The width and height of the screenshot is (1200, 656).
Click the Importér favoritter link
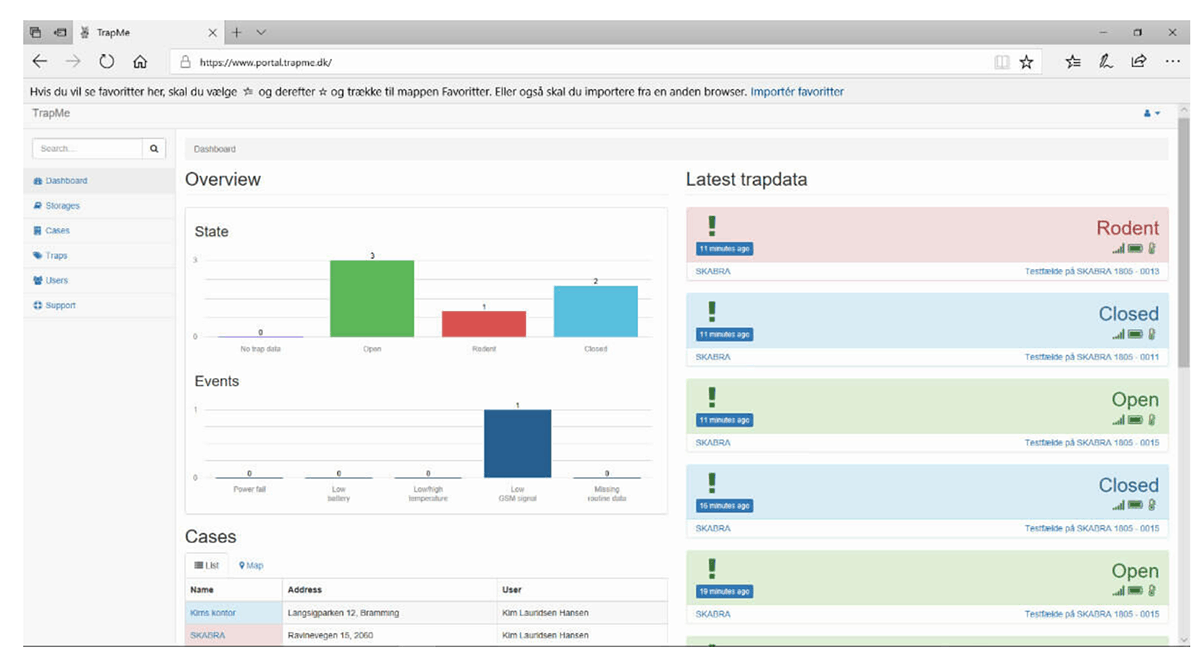[x=797, y=92]
